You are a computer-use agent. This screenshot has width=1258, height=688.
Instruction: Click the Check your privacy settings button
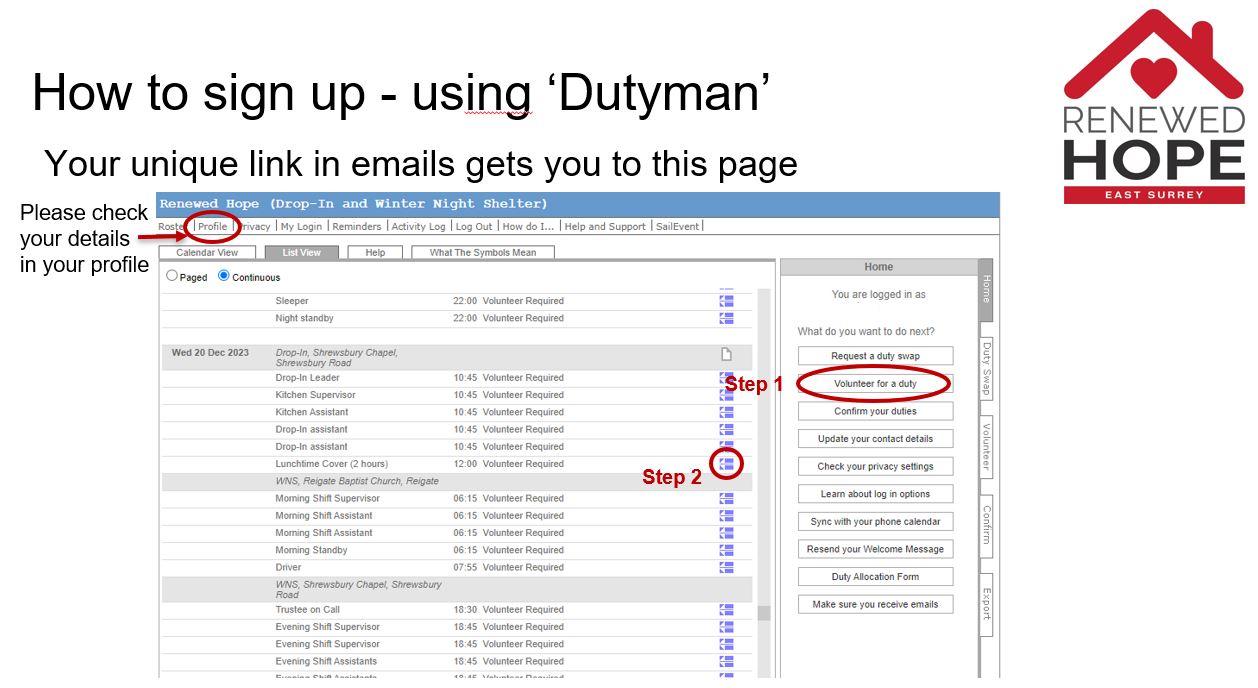click(875, 466)
